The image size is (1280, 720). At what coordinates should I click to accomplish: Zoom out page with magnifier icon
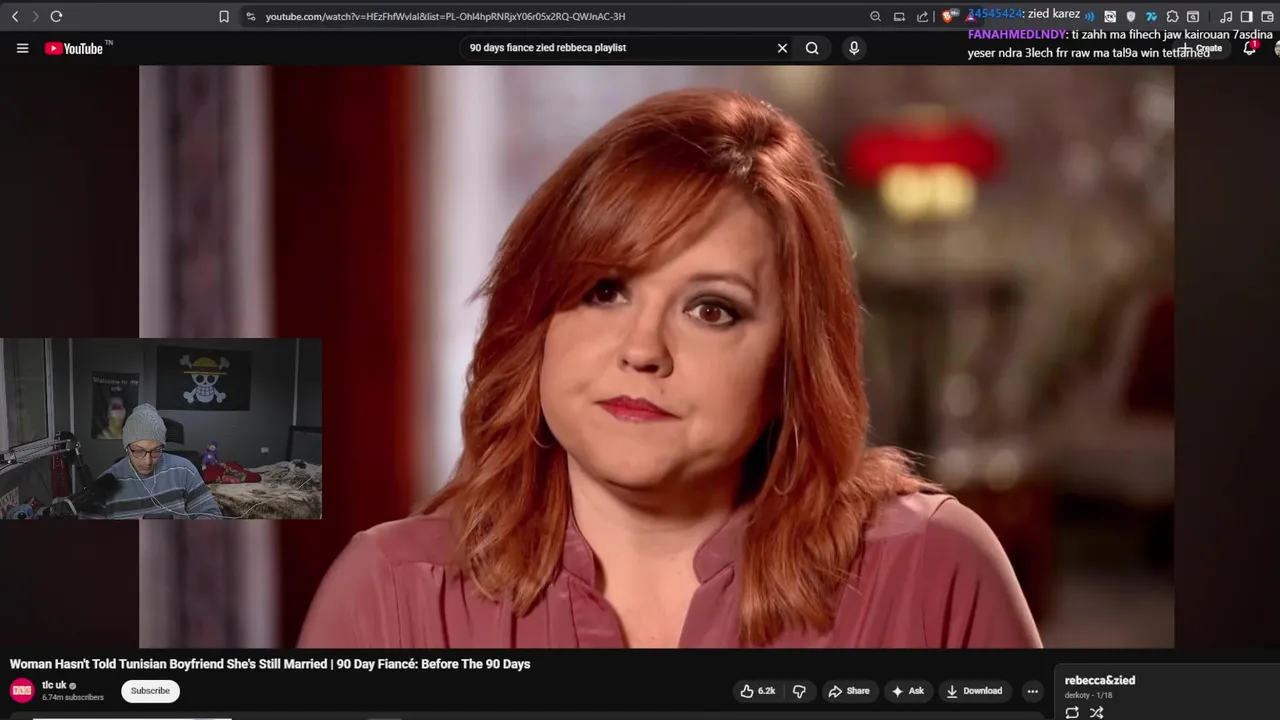click(875, 17)
